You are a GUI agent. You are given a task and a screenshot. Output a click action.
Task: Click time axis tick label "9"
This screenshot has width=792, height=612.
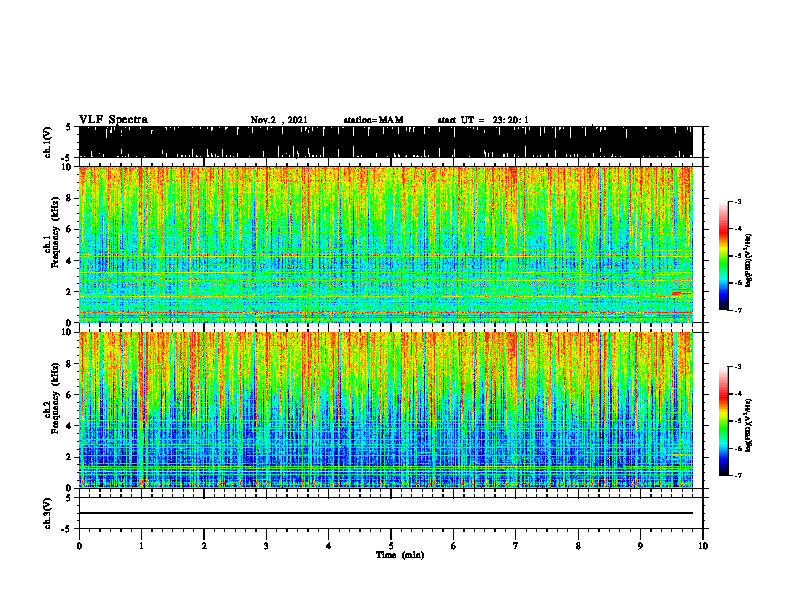(640, 546)
